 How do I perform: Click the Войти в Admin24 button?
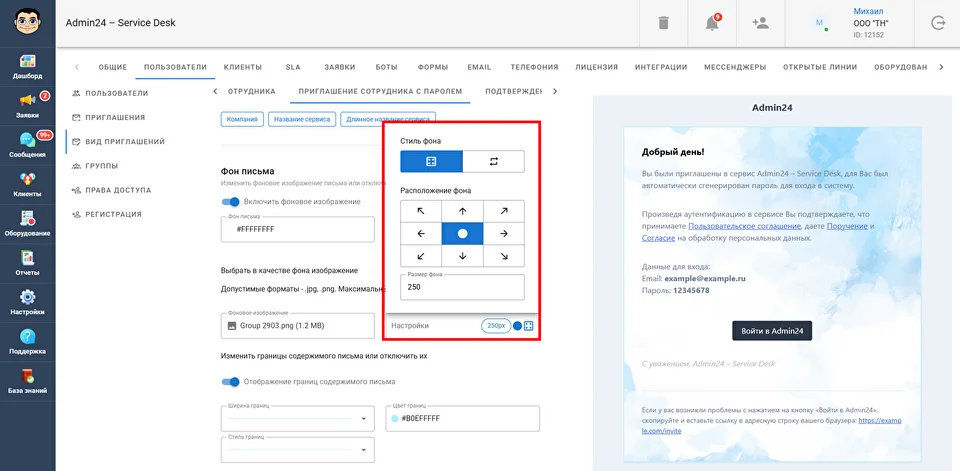(771, 330)
